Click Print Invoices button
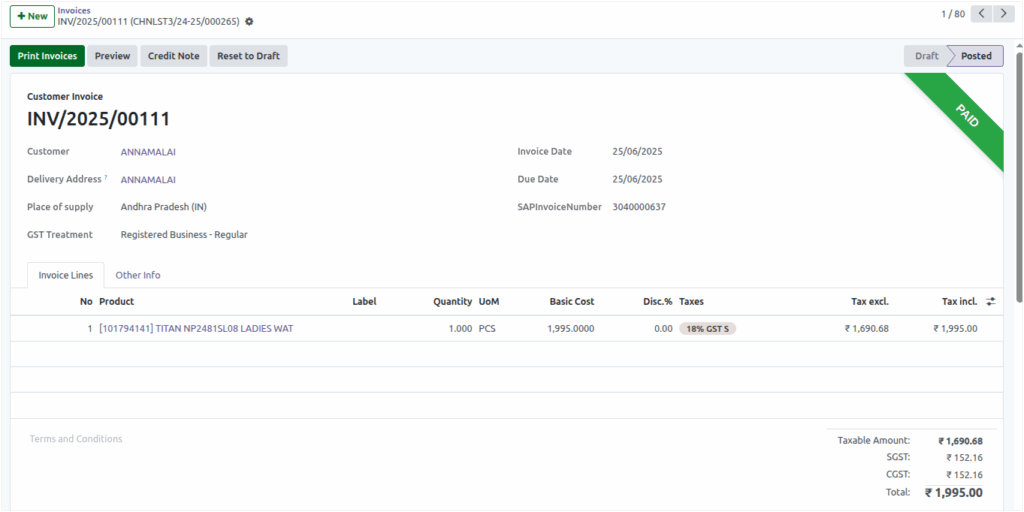1024x512 pixels. pyautogui.click(x=47, y=56)
